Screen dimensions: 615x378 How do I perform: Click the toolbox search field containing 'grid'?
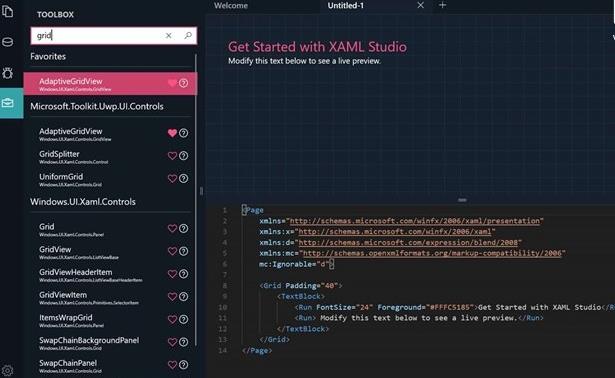(114, 36)
